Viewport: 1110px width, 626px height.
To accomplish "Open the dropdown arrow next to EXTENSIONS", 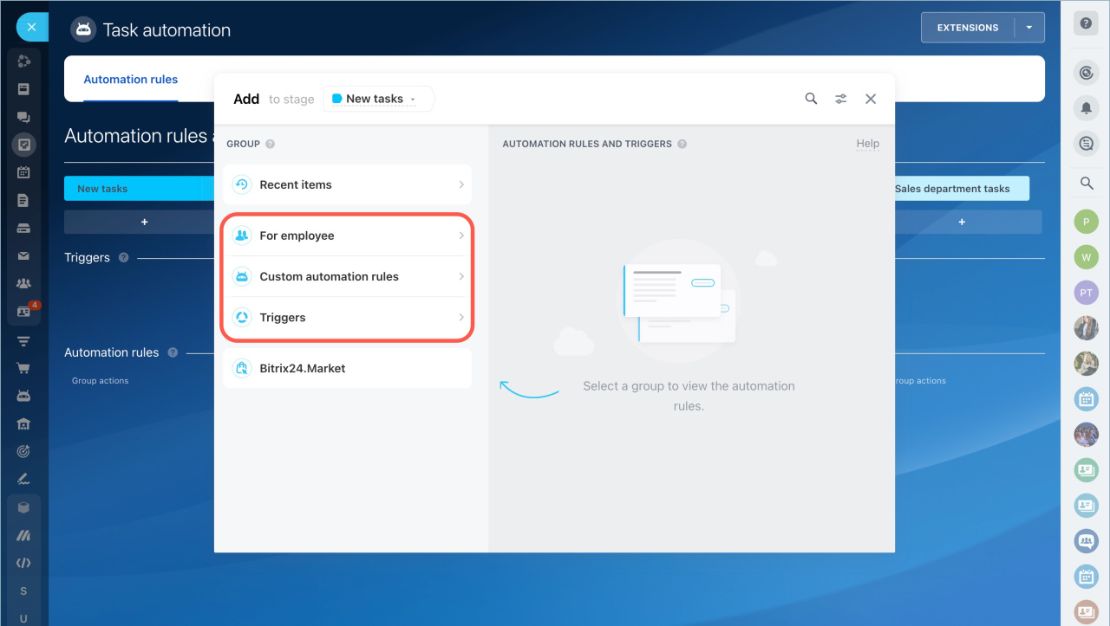I will 1029,28.
